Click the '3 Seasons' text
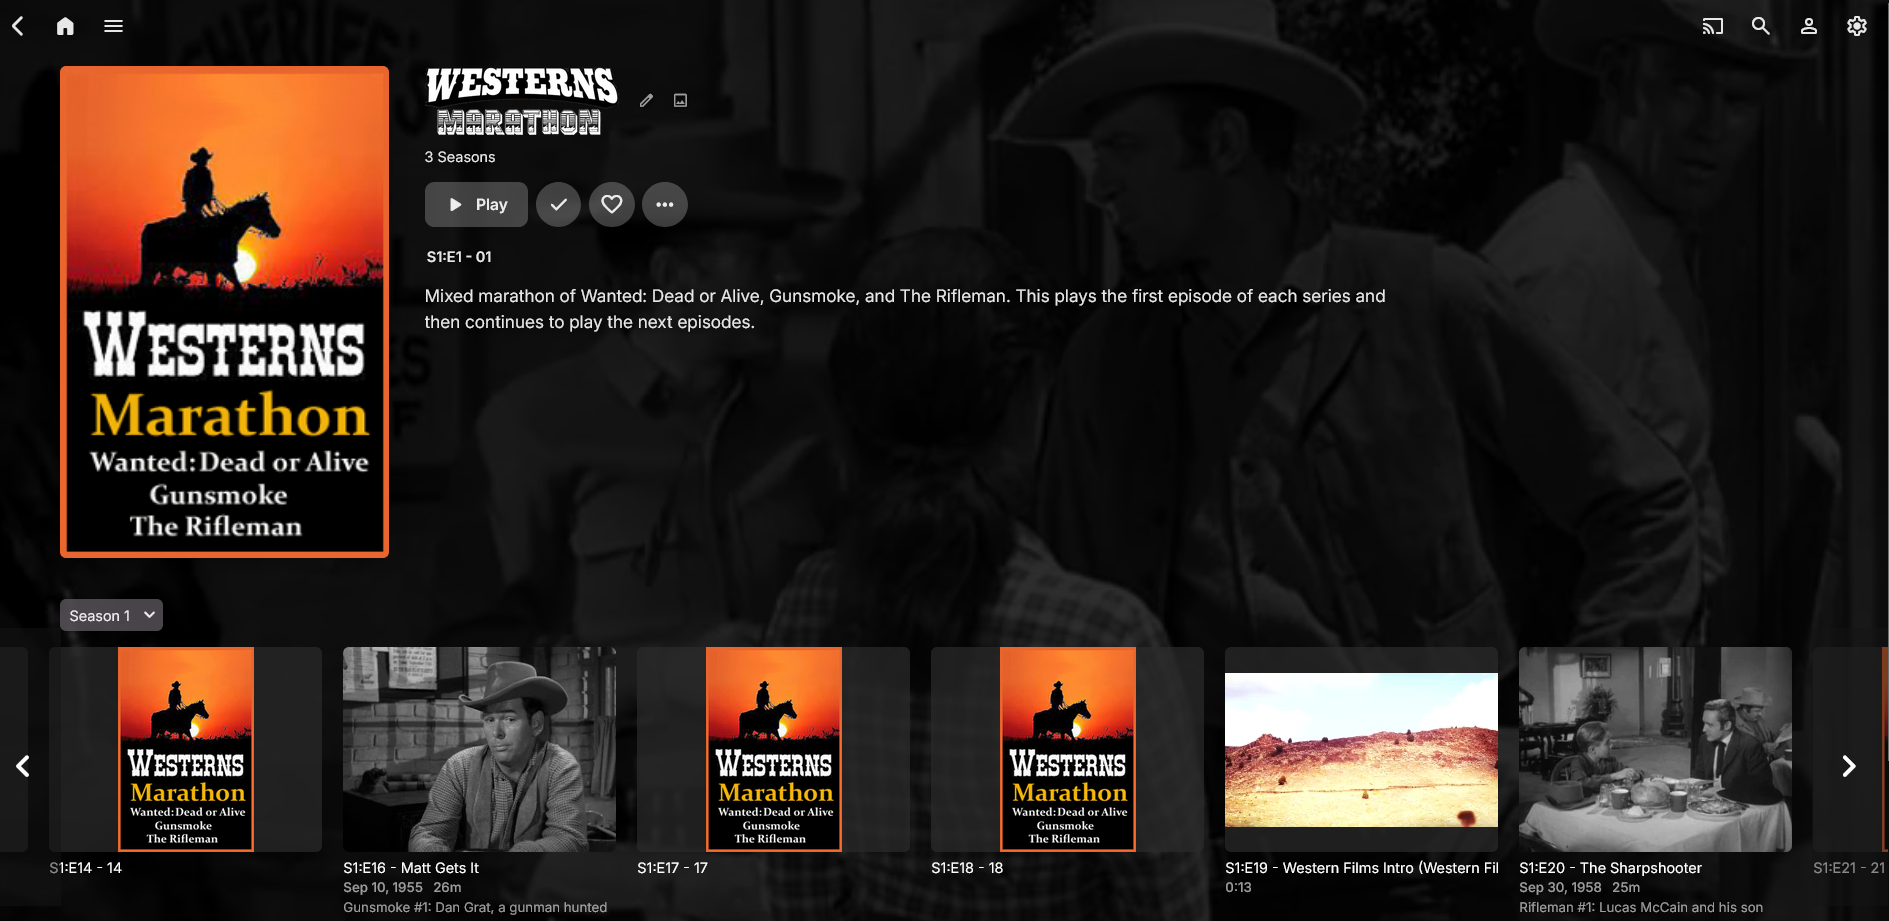This screenshot has height=921, width=1889. click(x=460, y=157)
